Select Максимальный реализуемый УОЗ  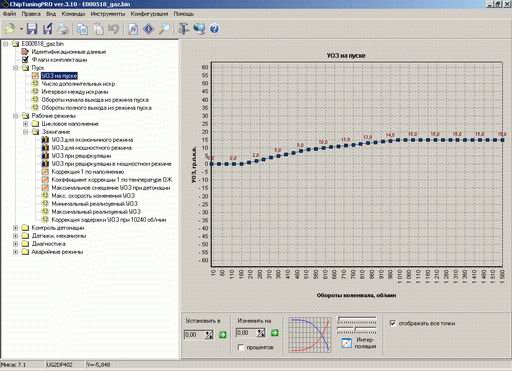96,212
